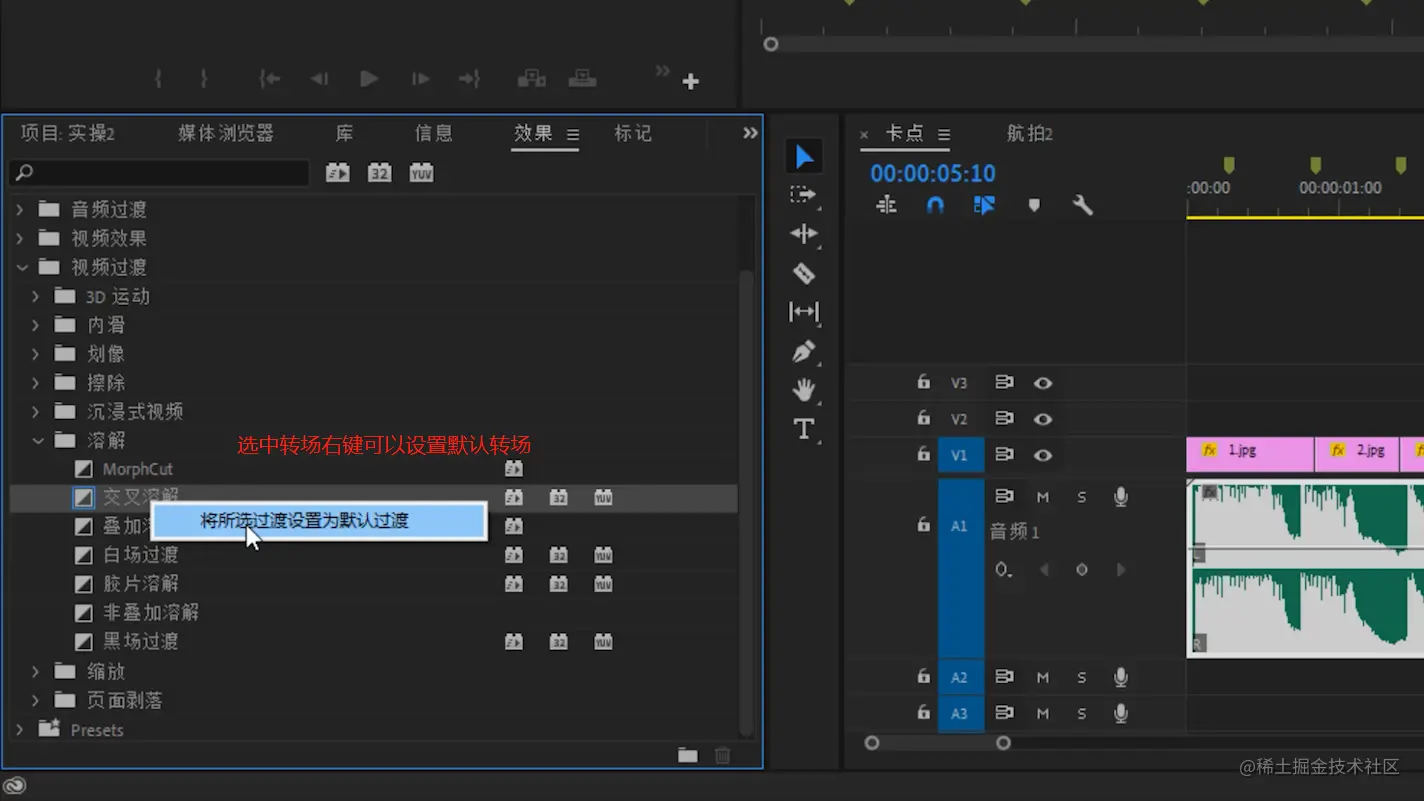
Task: Collapse the 溶解 folder
Action: (38, 440)
